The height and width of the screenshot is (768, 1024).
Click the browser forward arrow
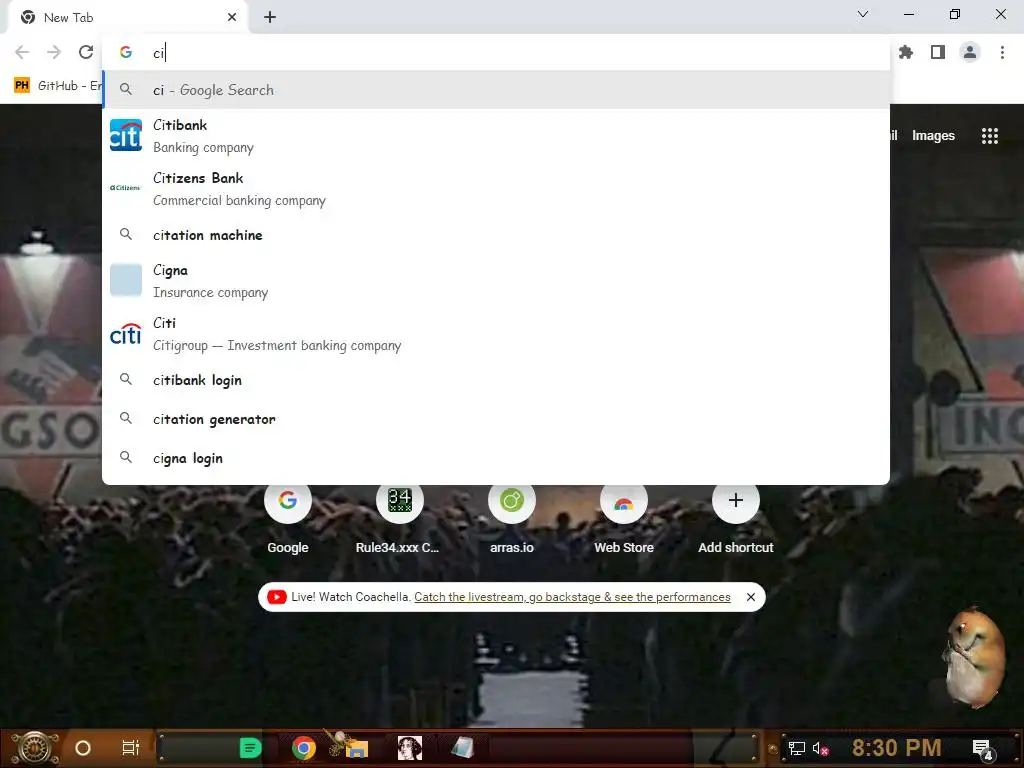point(54,52)
